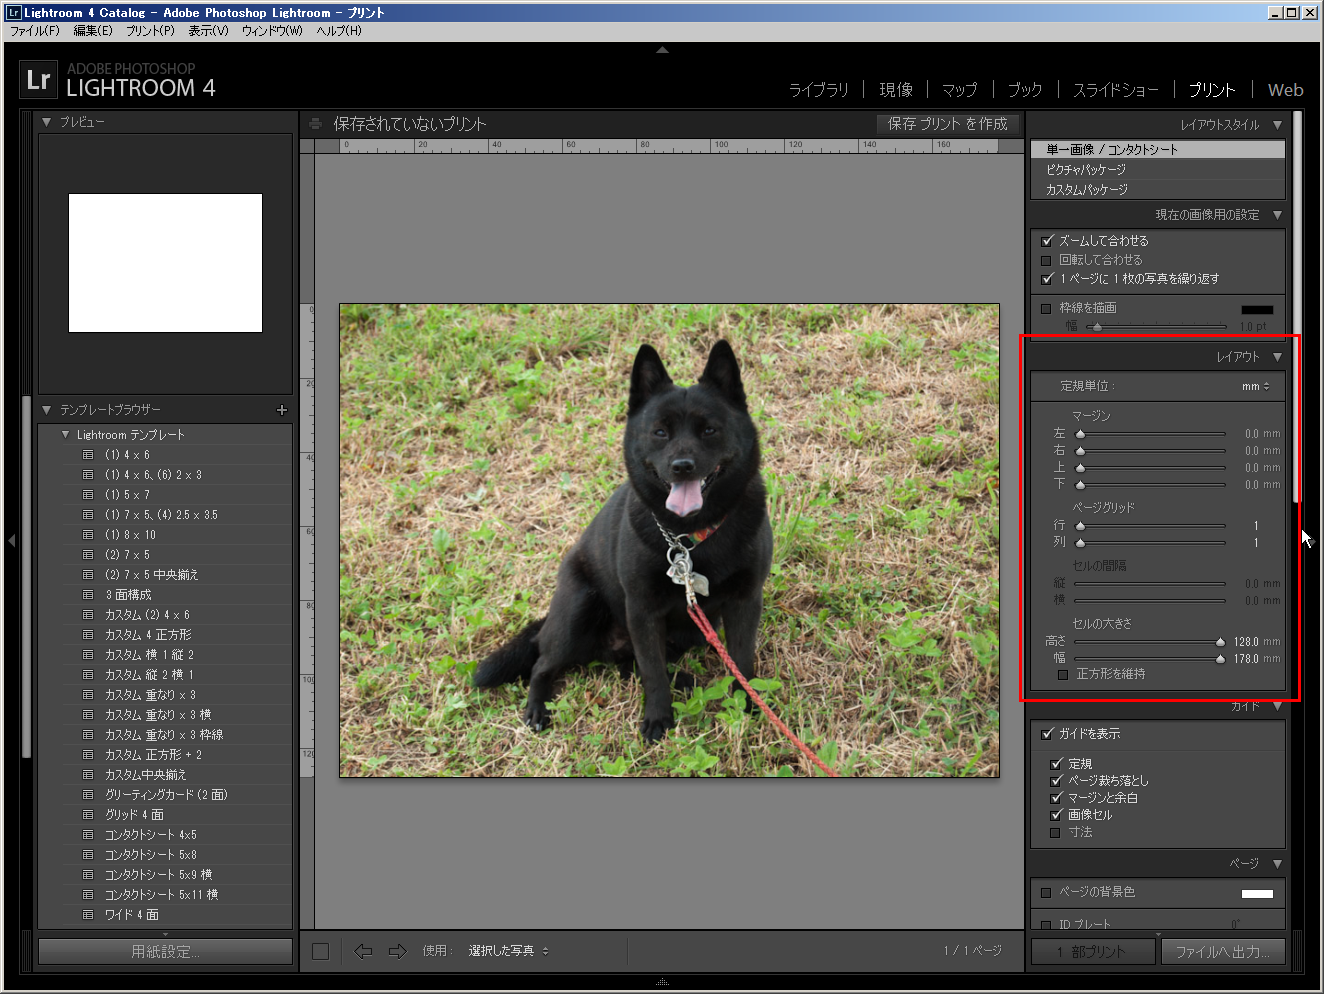Viewport: 1324px width, 994px height.
Task: Click the square icon in bottom toolbar
Action: pyautogui.click(x=320, y=951)
